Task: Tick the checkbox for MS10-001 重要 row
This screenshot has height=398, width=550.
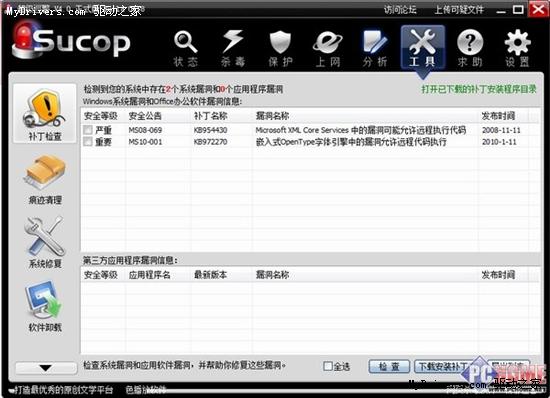Action: [x=88, y=142]
